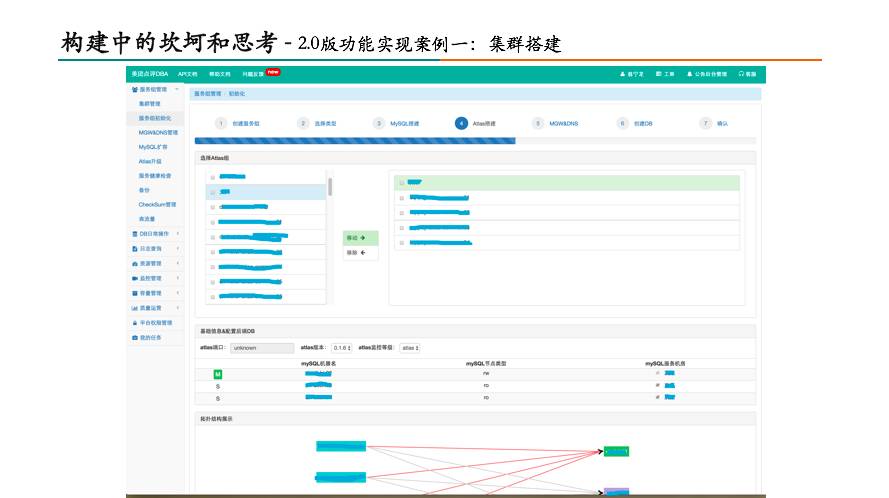Select MGW&DNS管理 in the sidebar
Screen dimensions: 889x498
click(x=158, y=133)
